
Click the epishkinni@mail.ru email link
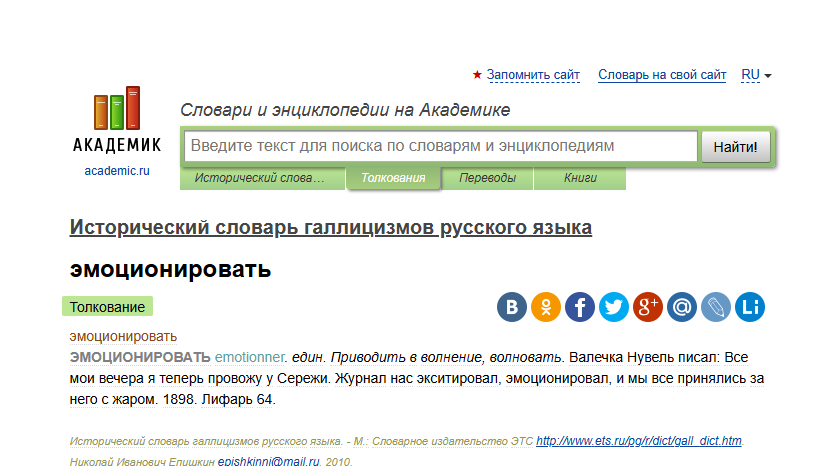point(268,461)
